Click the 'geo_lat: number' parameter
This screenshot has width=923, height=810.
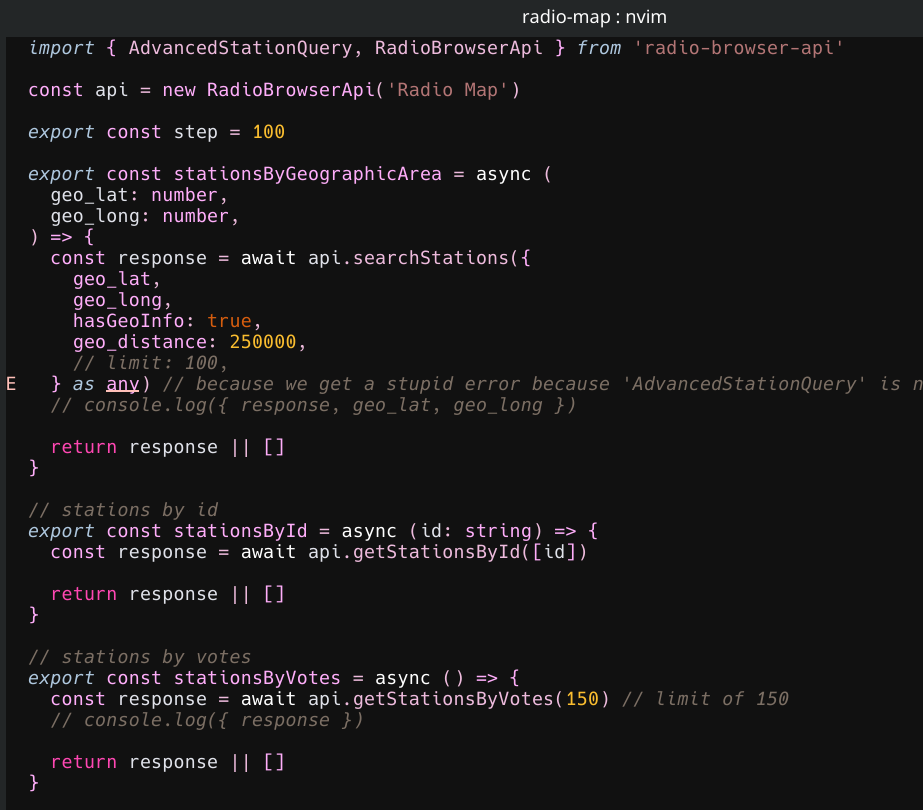pos(134,195)
